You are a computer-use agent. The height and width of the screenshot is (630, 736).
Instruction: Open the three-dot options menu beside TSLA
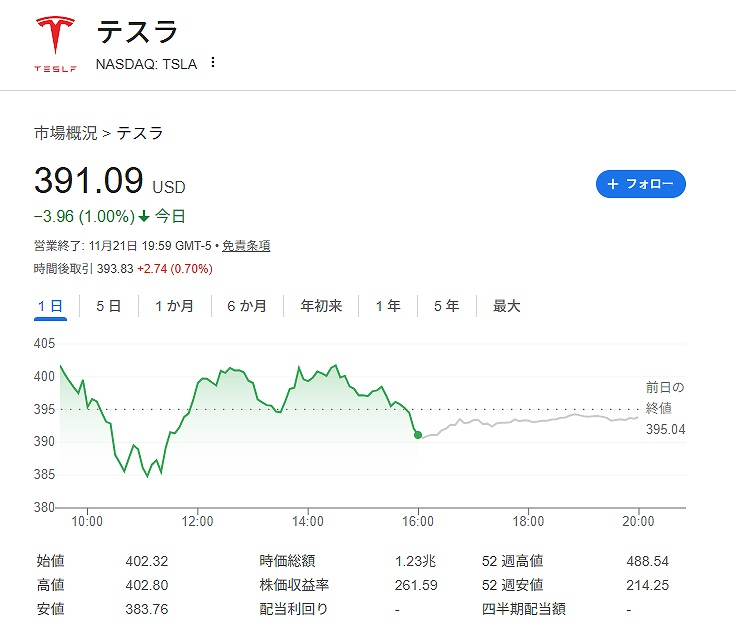tap(212, 63)
